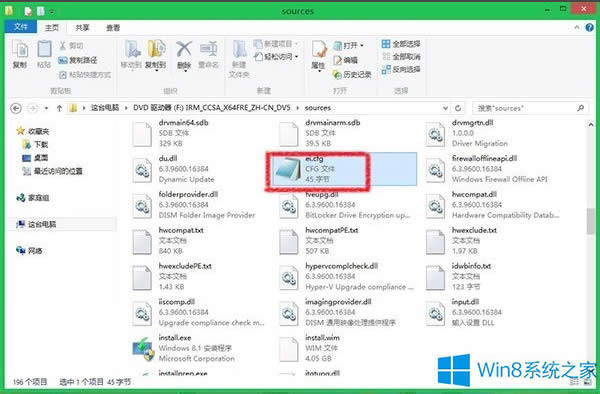Click Select all (全部选择)
Viewport: 600px width, 394px height.
coord(401,44)
